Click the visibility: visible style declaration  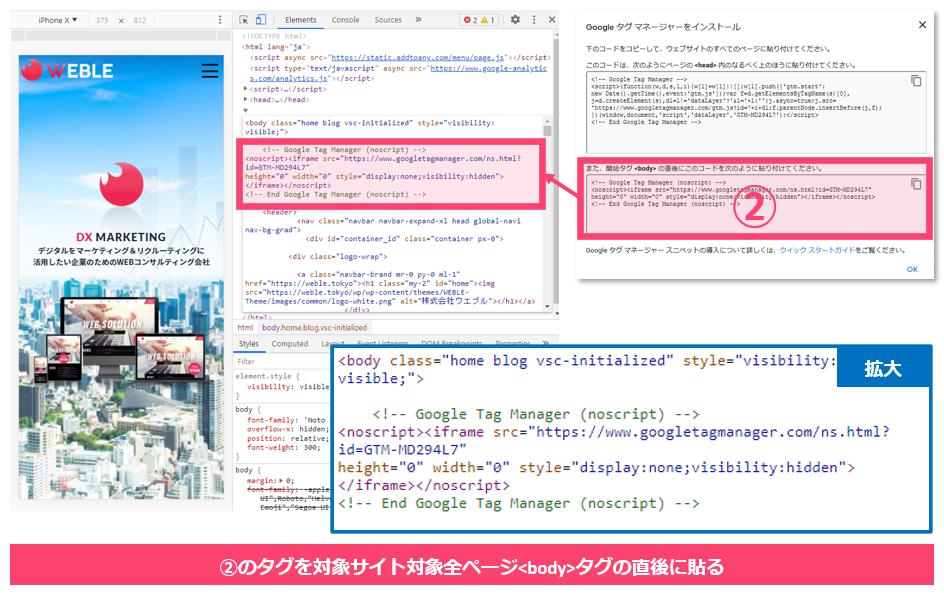pos(288,387)
